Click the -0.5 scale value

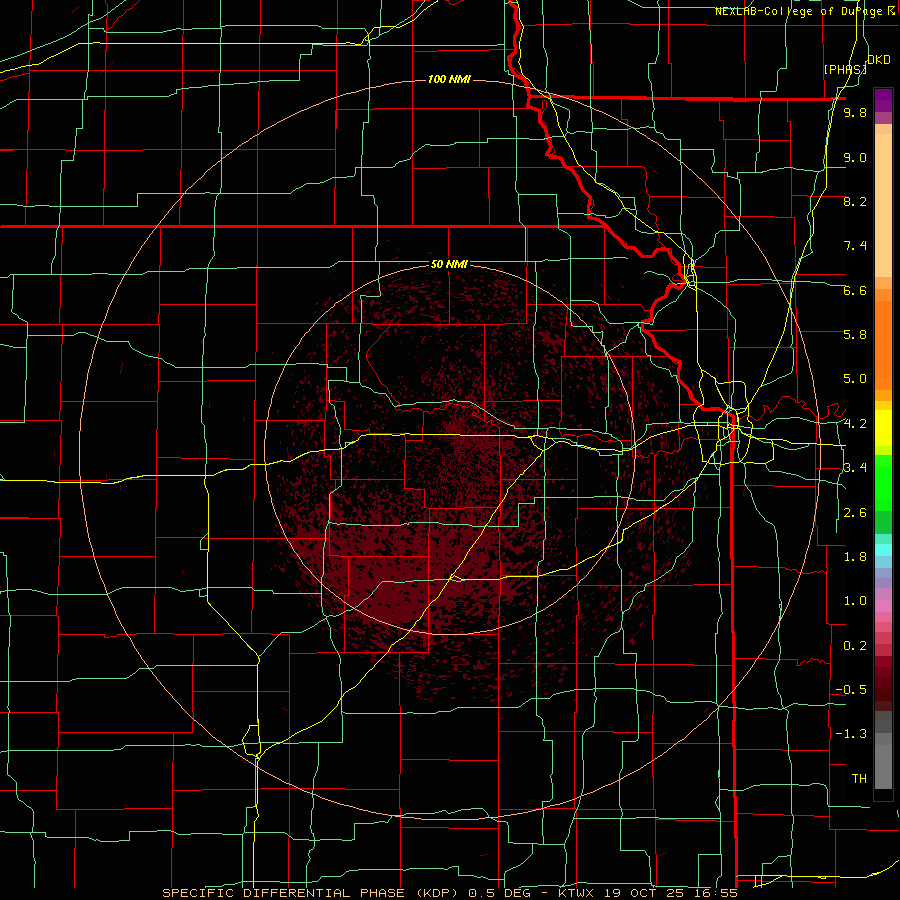851,690
